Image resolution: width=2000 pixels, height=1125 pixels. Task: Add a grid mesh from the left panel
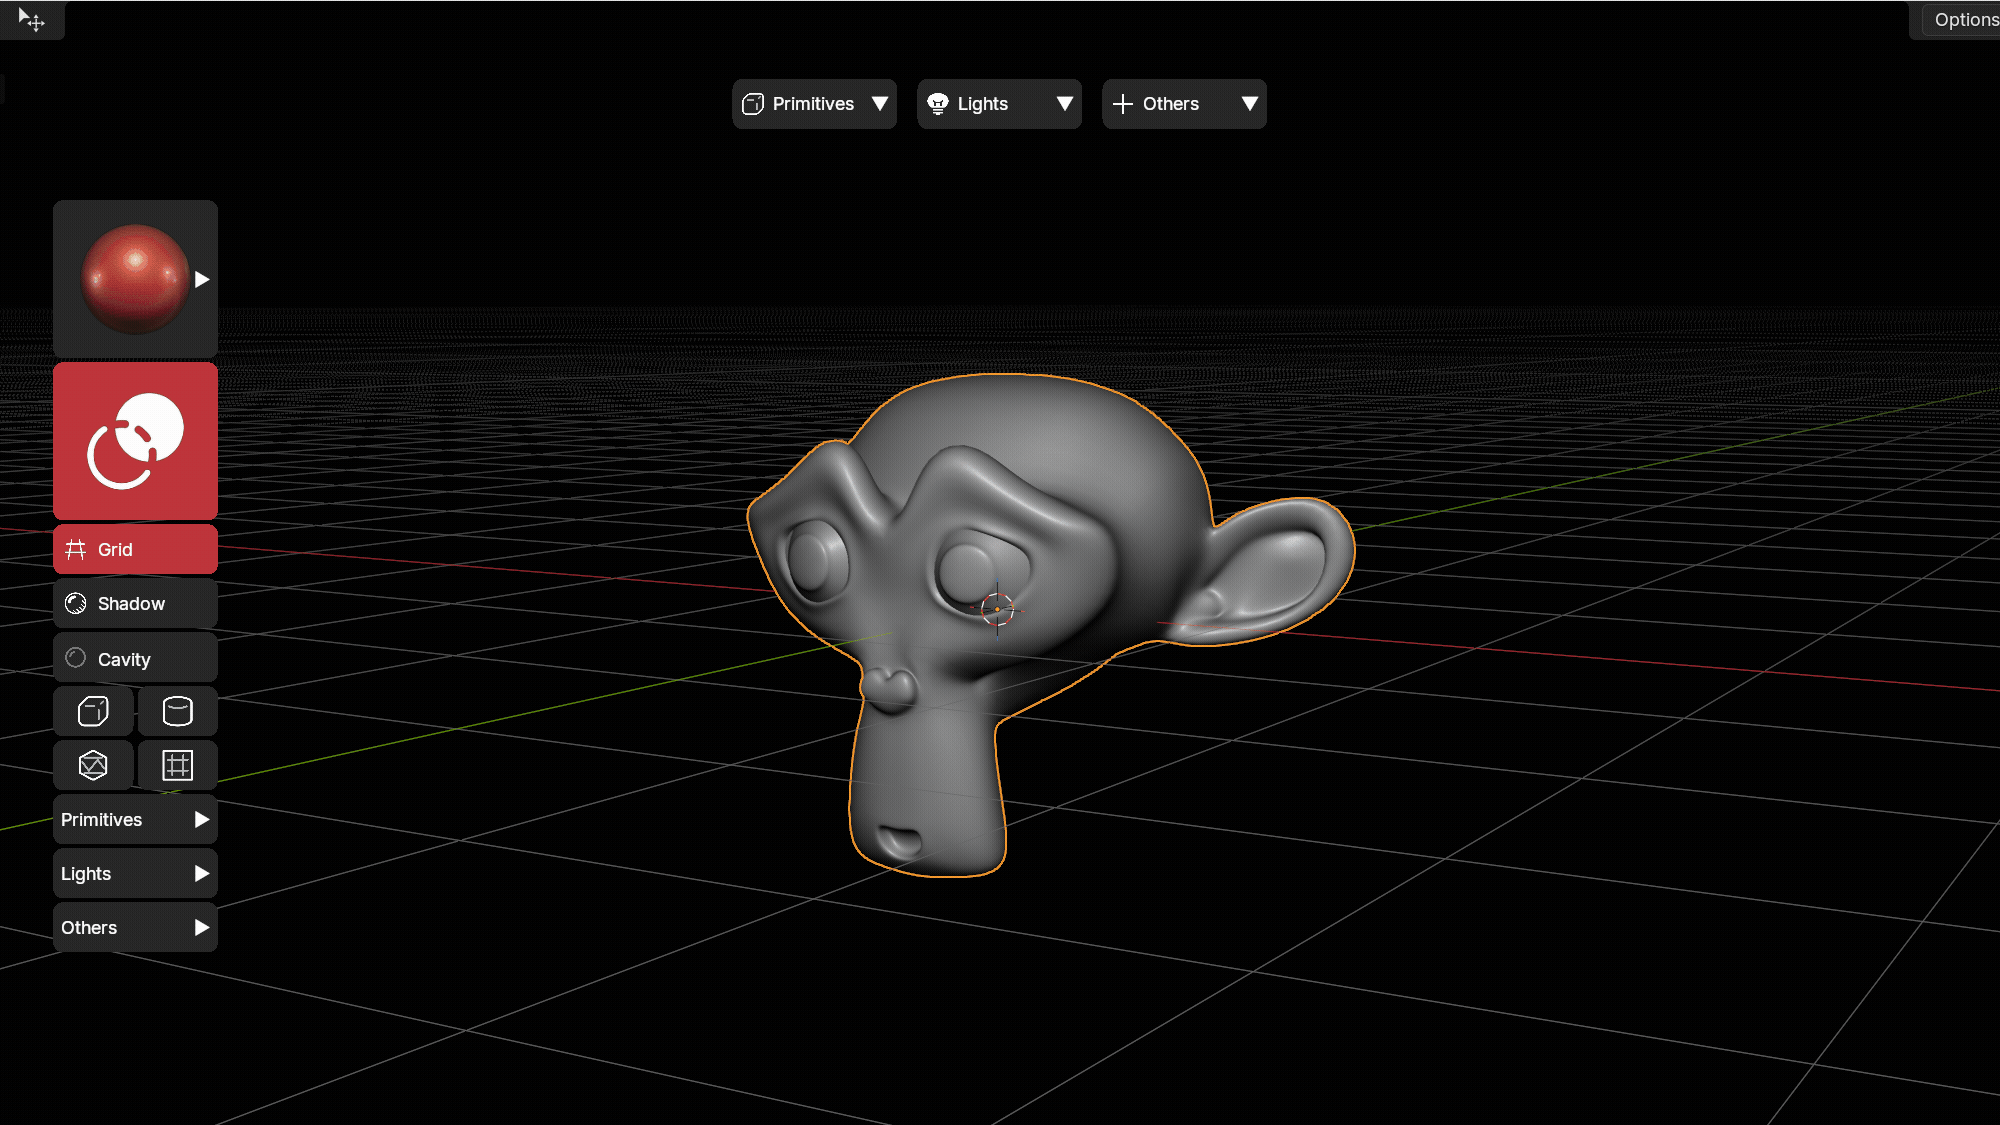click(177, 765)
